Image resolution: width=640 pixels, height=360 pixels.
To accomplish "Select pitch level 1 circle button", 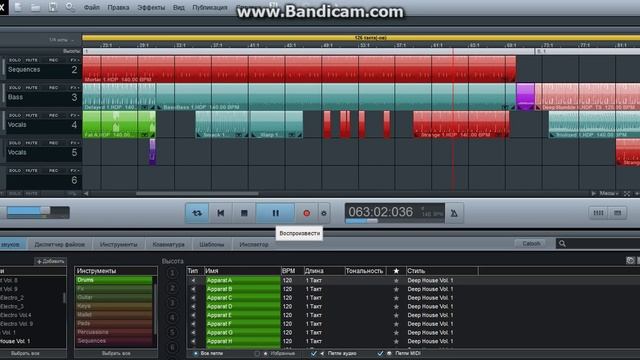I will pyautogui.click(x=172, y=273).
